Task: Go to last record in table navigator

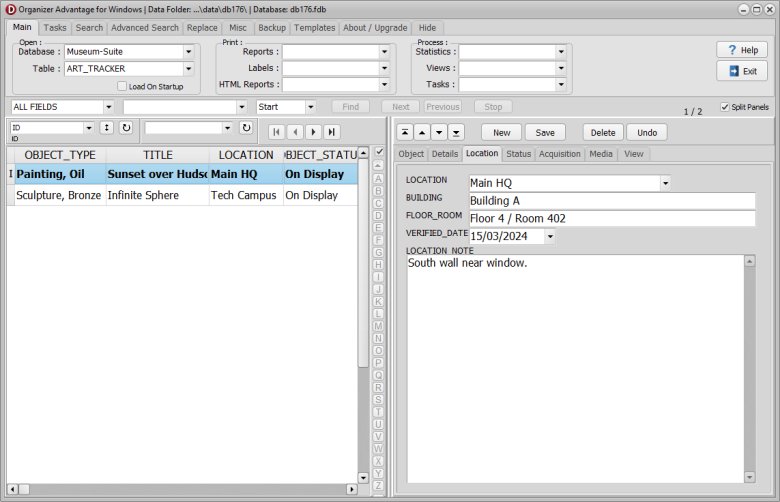Action: 331,132
